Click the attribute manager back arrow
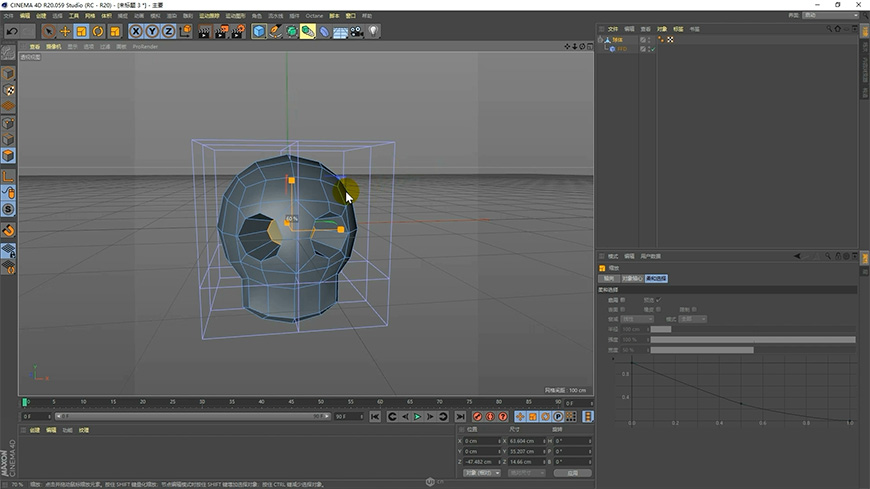The image size is (870, 489). 797,256
